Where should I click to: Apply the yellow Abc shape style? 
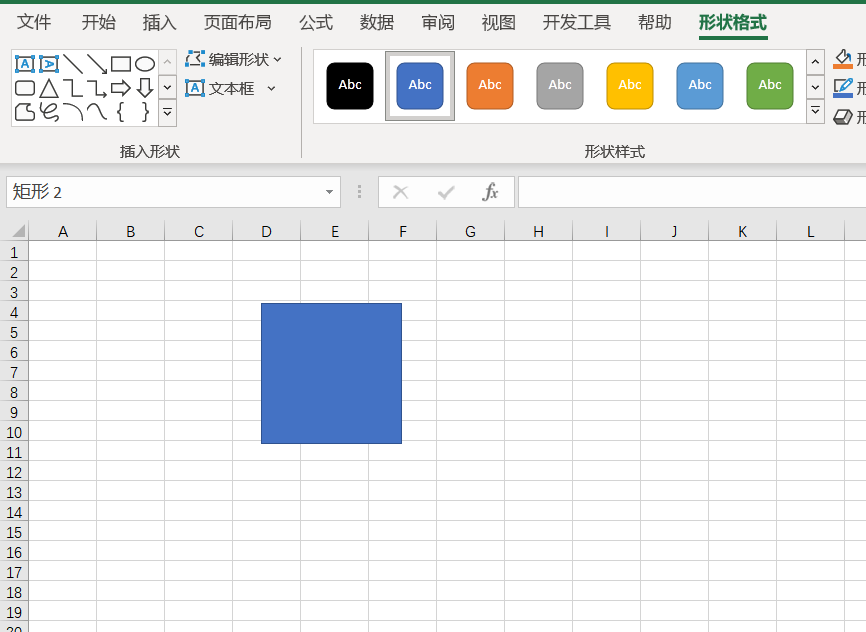coord(630,86)
